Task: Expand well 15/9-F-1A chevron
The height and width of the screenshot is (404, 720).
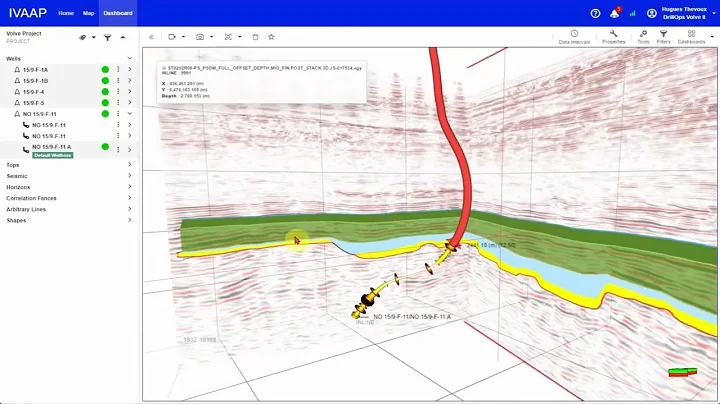Action: pyautogui.click(x=130, y=69)
